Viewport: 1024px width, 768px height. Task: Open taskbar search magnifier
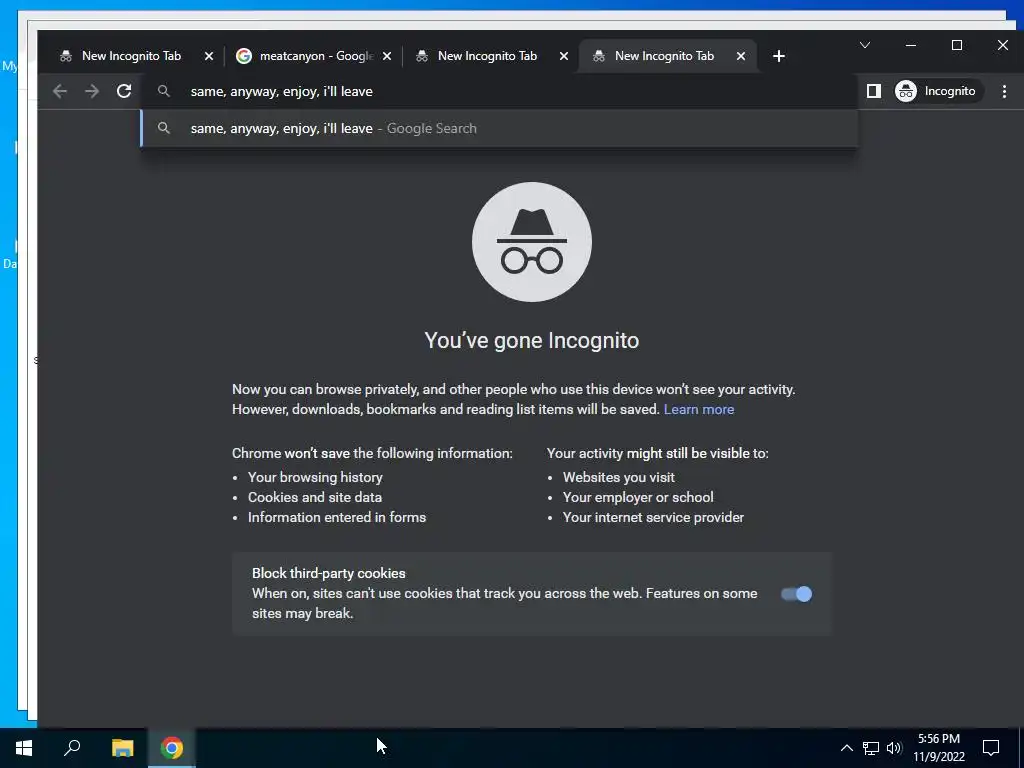[x=72, y=748]
